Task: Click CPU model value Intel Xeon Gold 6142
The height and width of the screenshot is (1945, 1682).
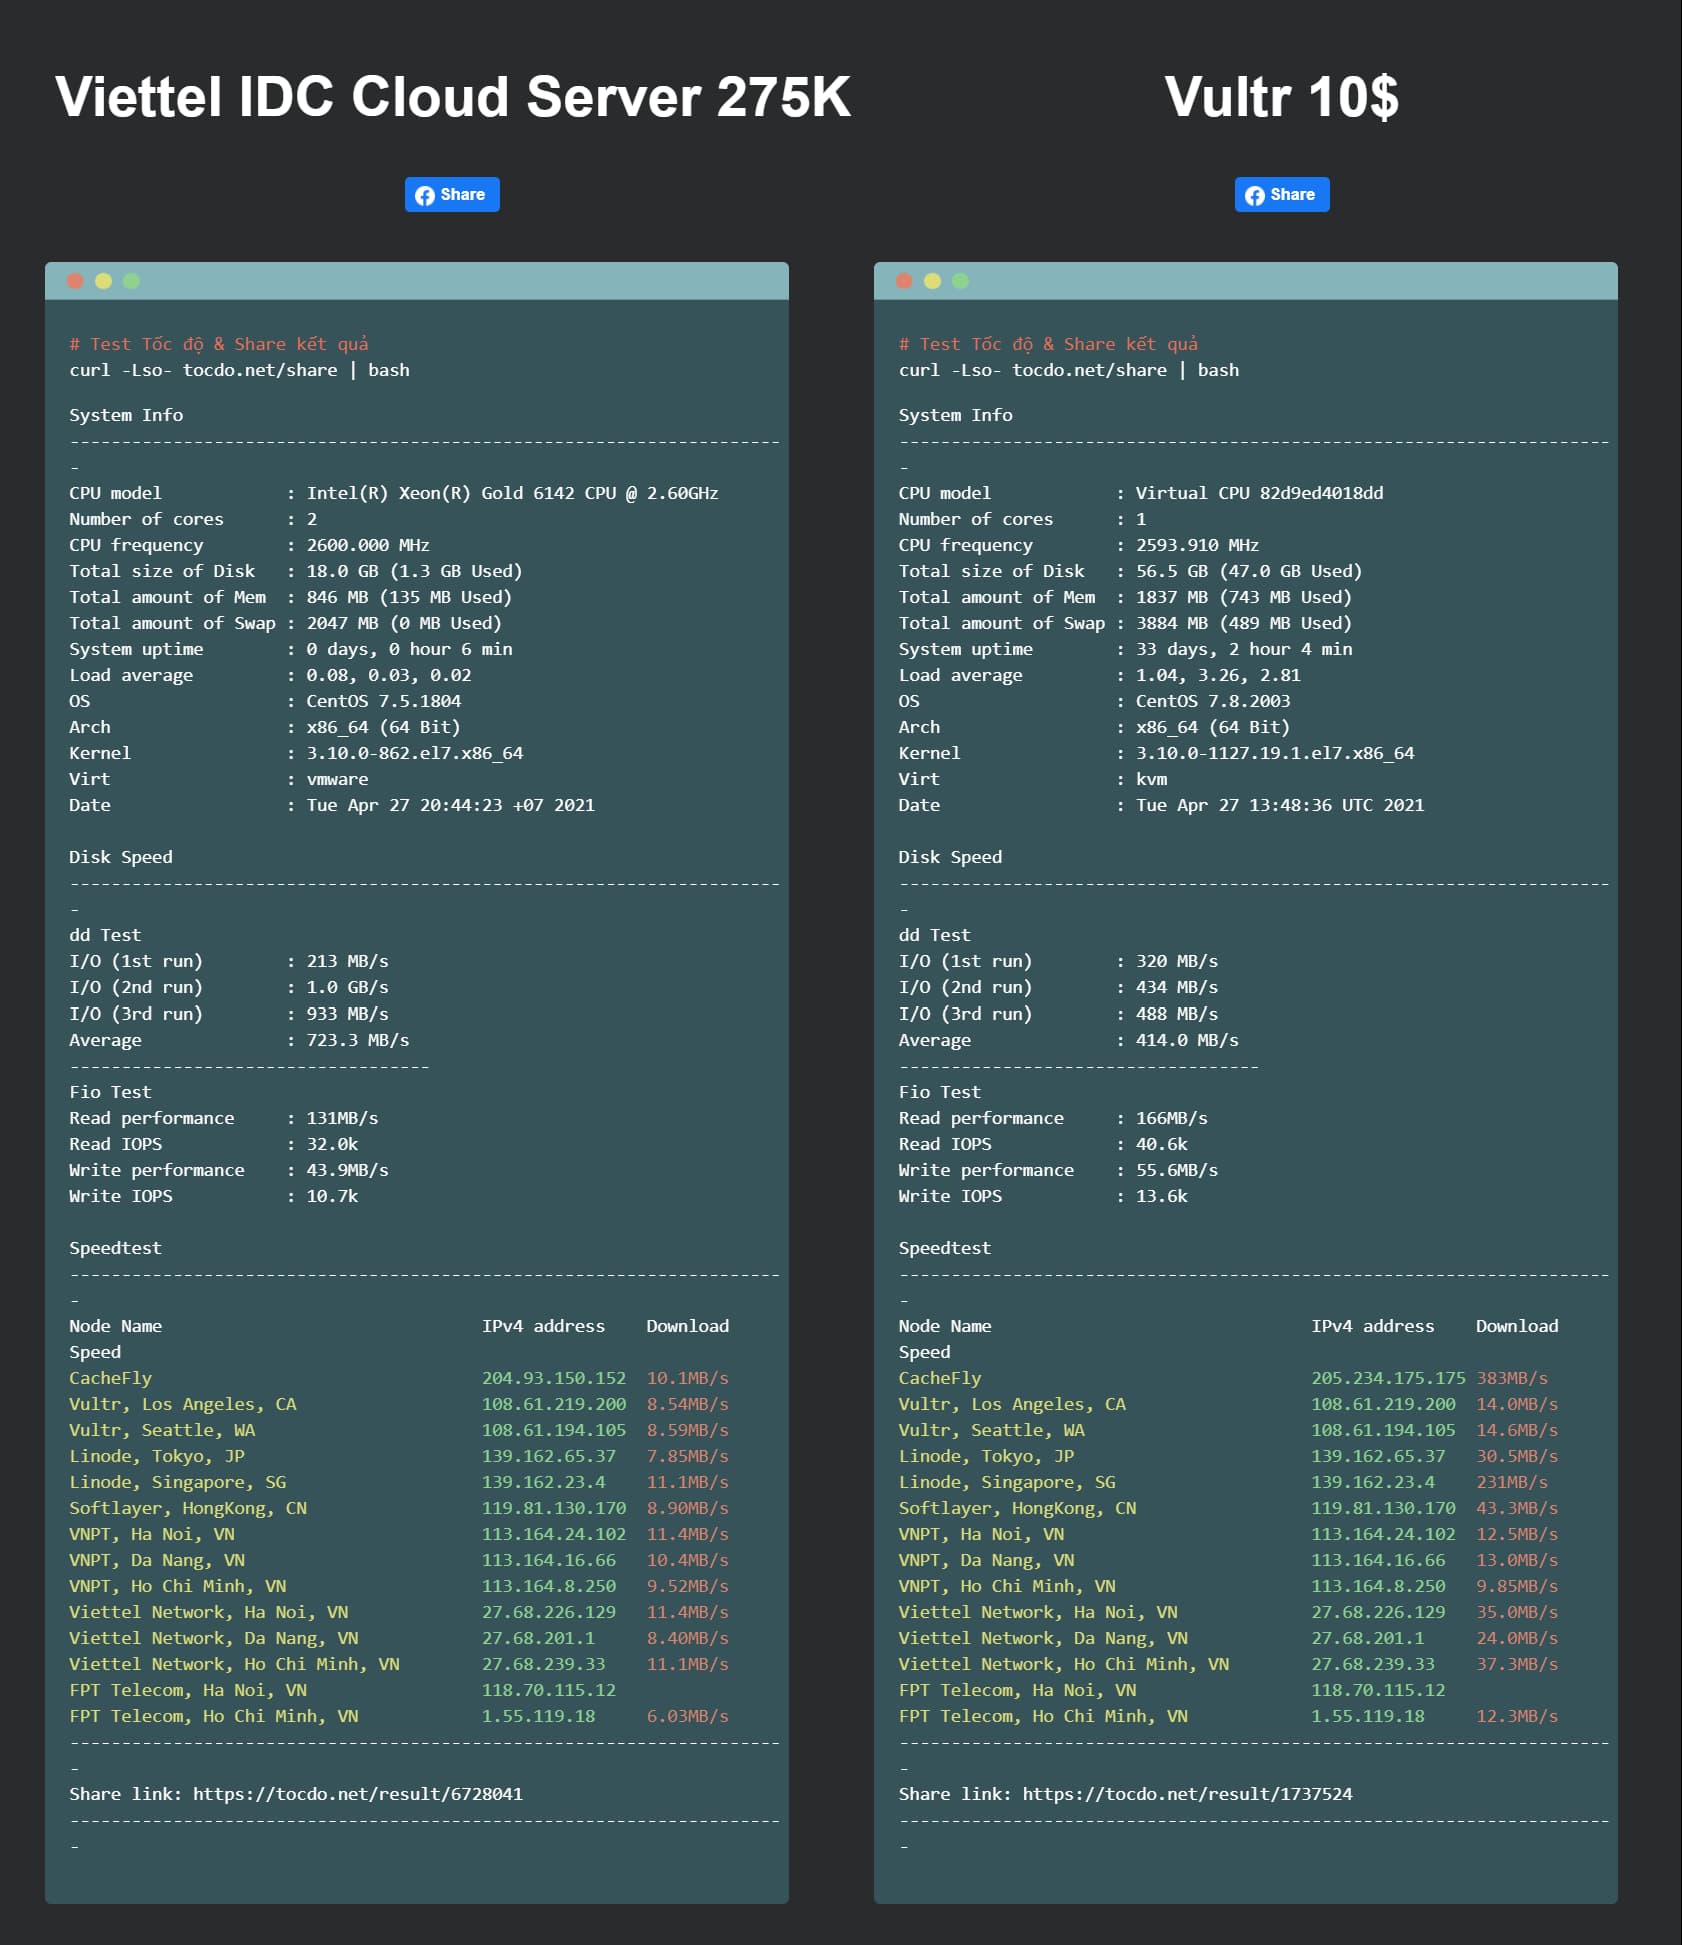Action: click(512, 493)
